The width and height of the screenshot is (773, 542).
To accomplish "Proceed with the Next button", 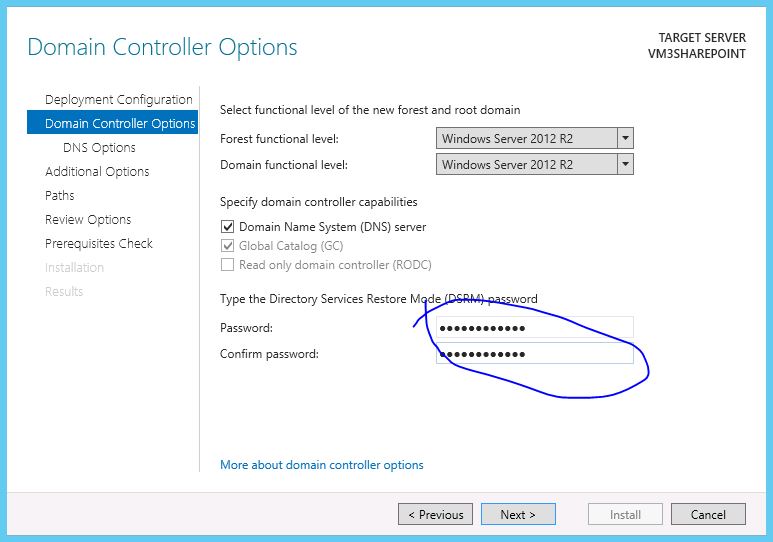I will 518,514.
